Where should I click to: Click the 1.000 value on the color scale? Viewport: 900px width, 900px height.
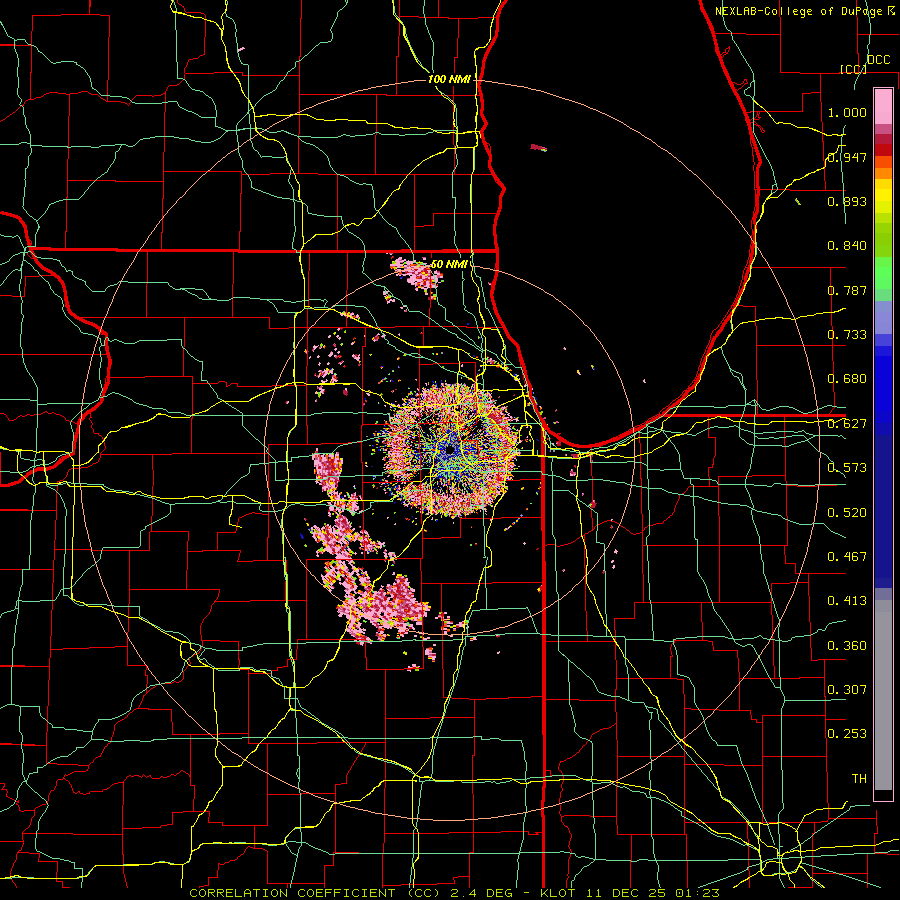847,112
